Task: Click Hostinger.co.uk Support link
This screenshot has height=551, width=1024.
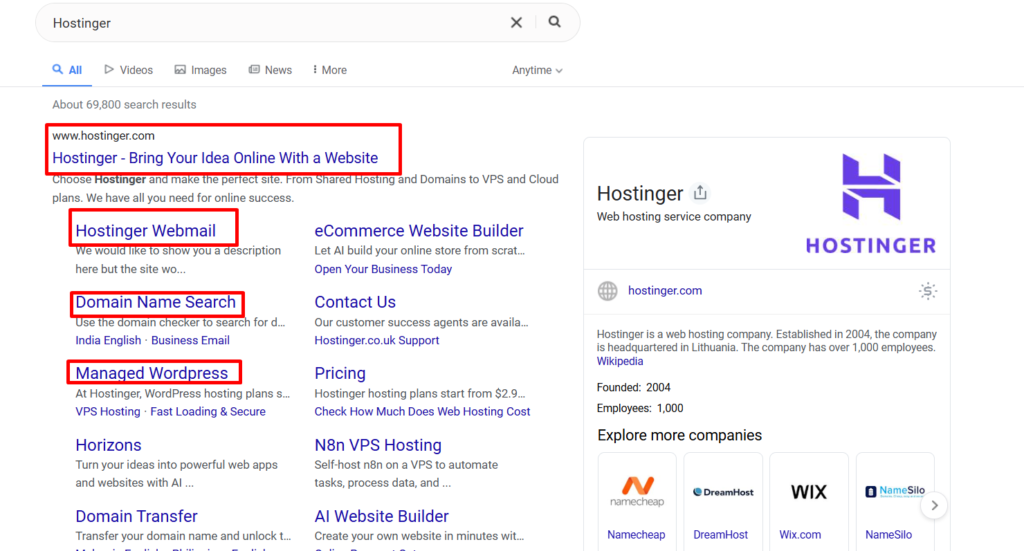Action: (x=377, y=340)
